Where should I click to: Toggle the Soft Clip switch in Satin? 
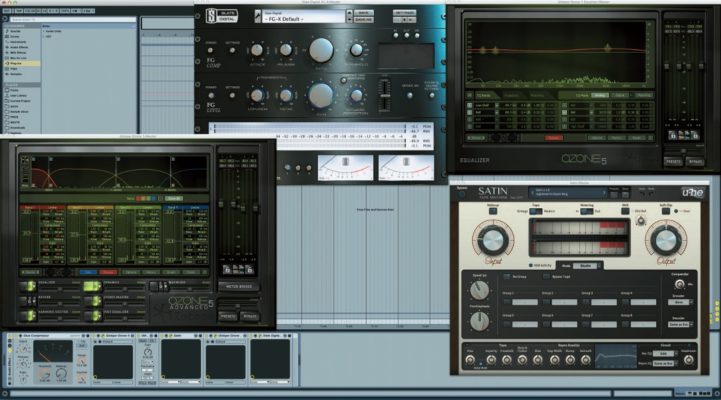665,211
